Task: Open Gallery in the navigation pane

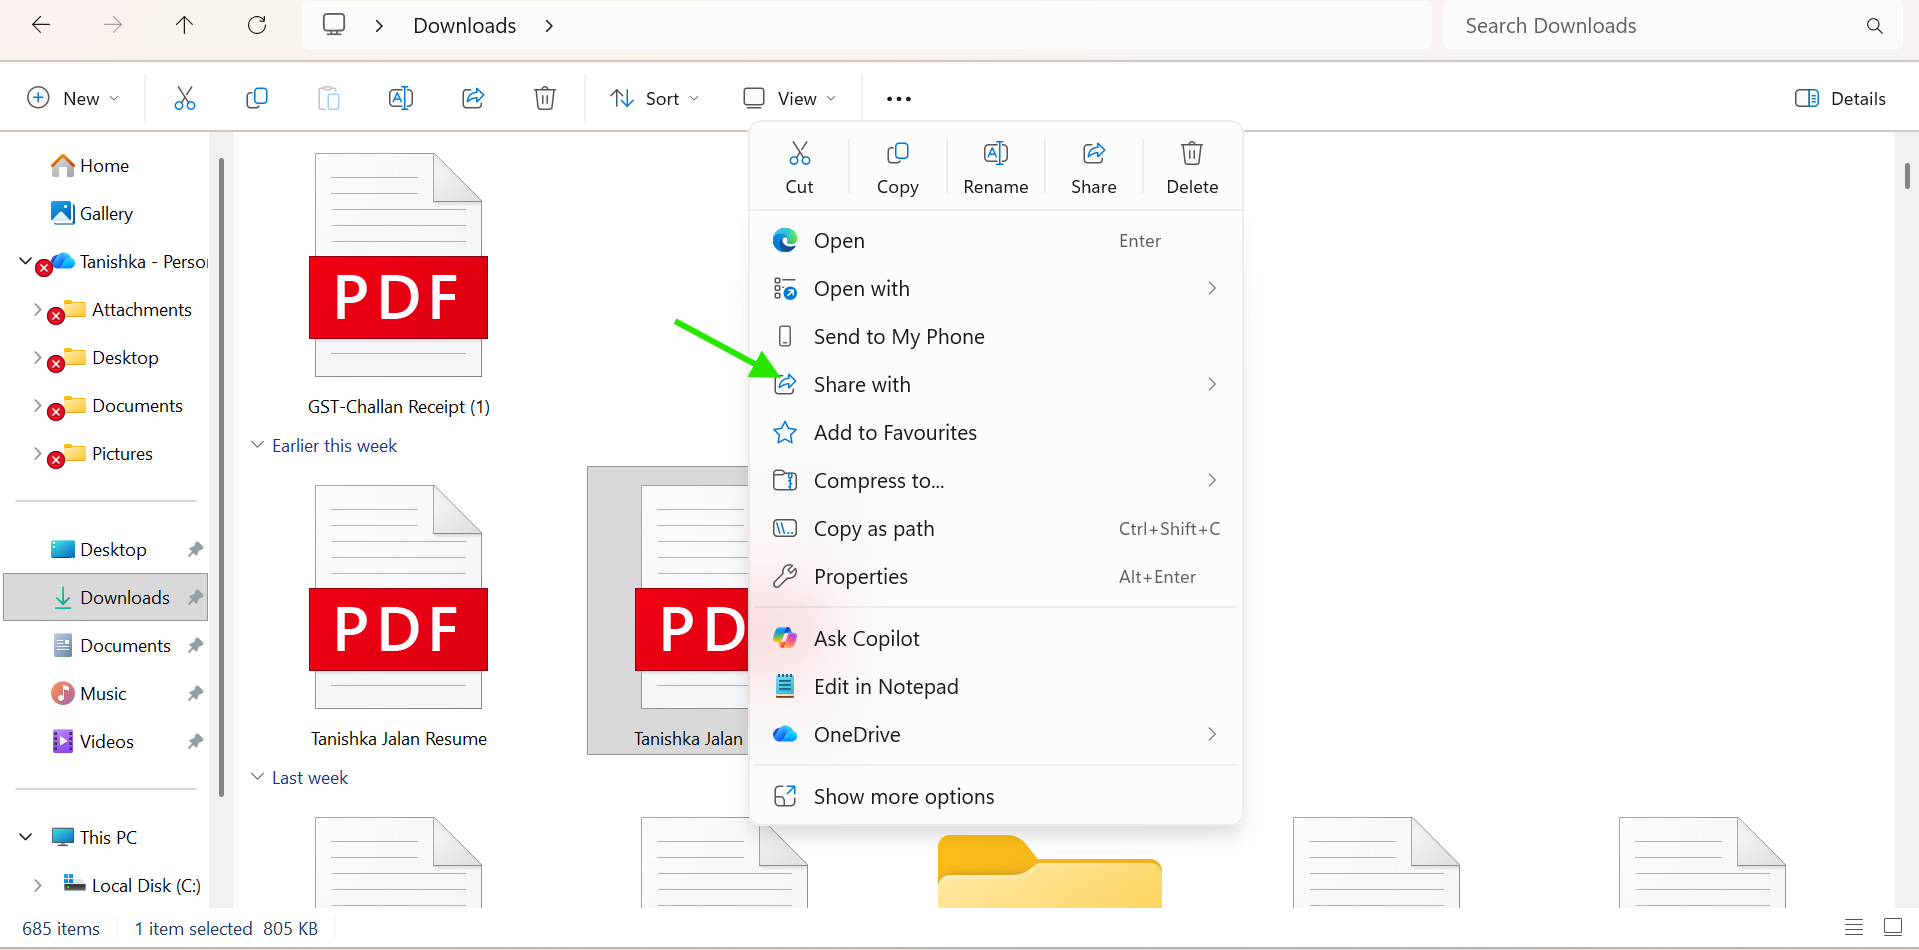Action: pyautogui.click(x=92, y=214)
